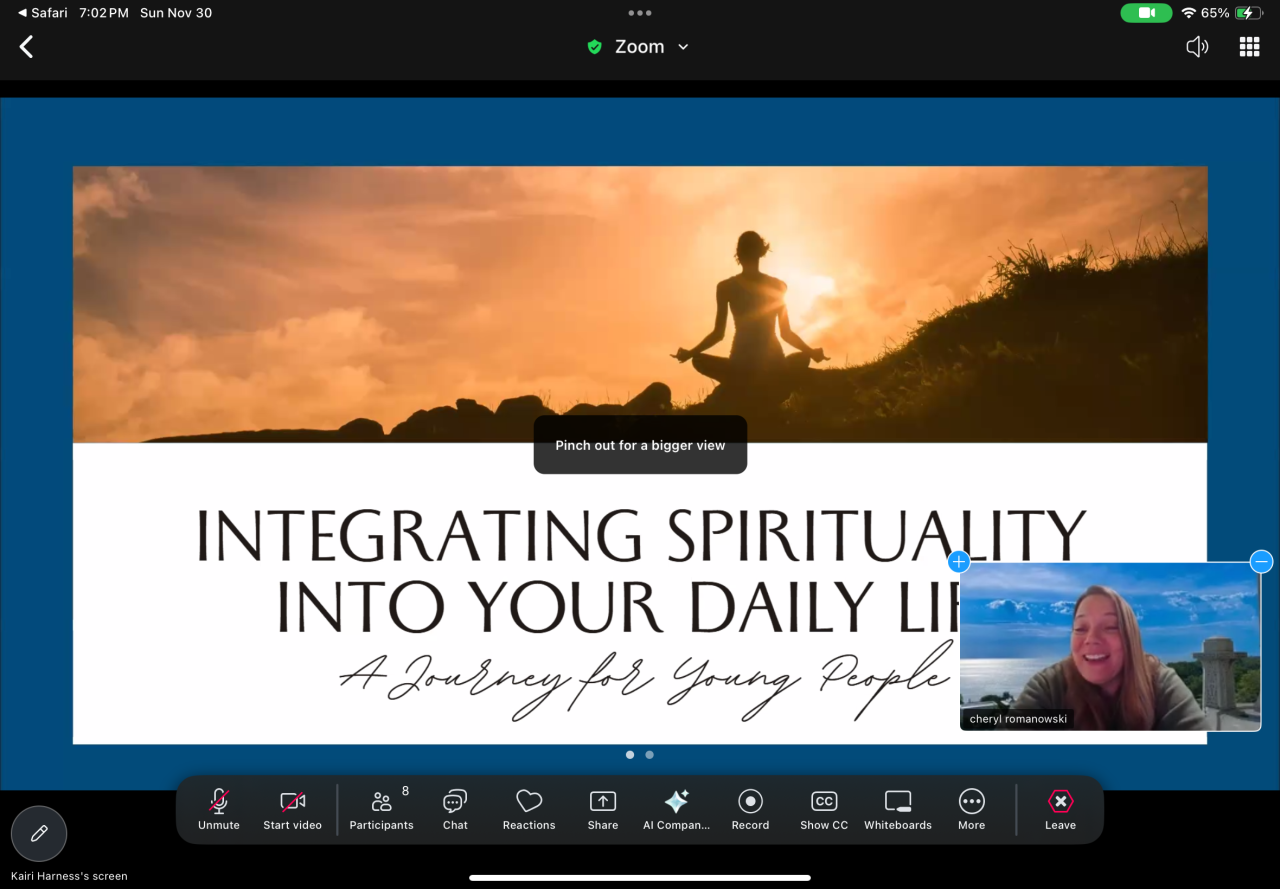This screenshot has width=1280, height=889.
Task: Tap the "65%" battery percentage
Action: 1216,13
